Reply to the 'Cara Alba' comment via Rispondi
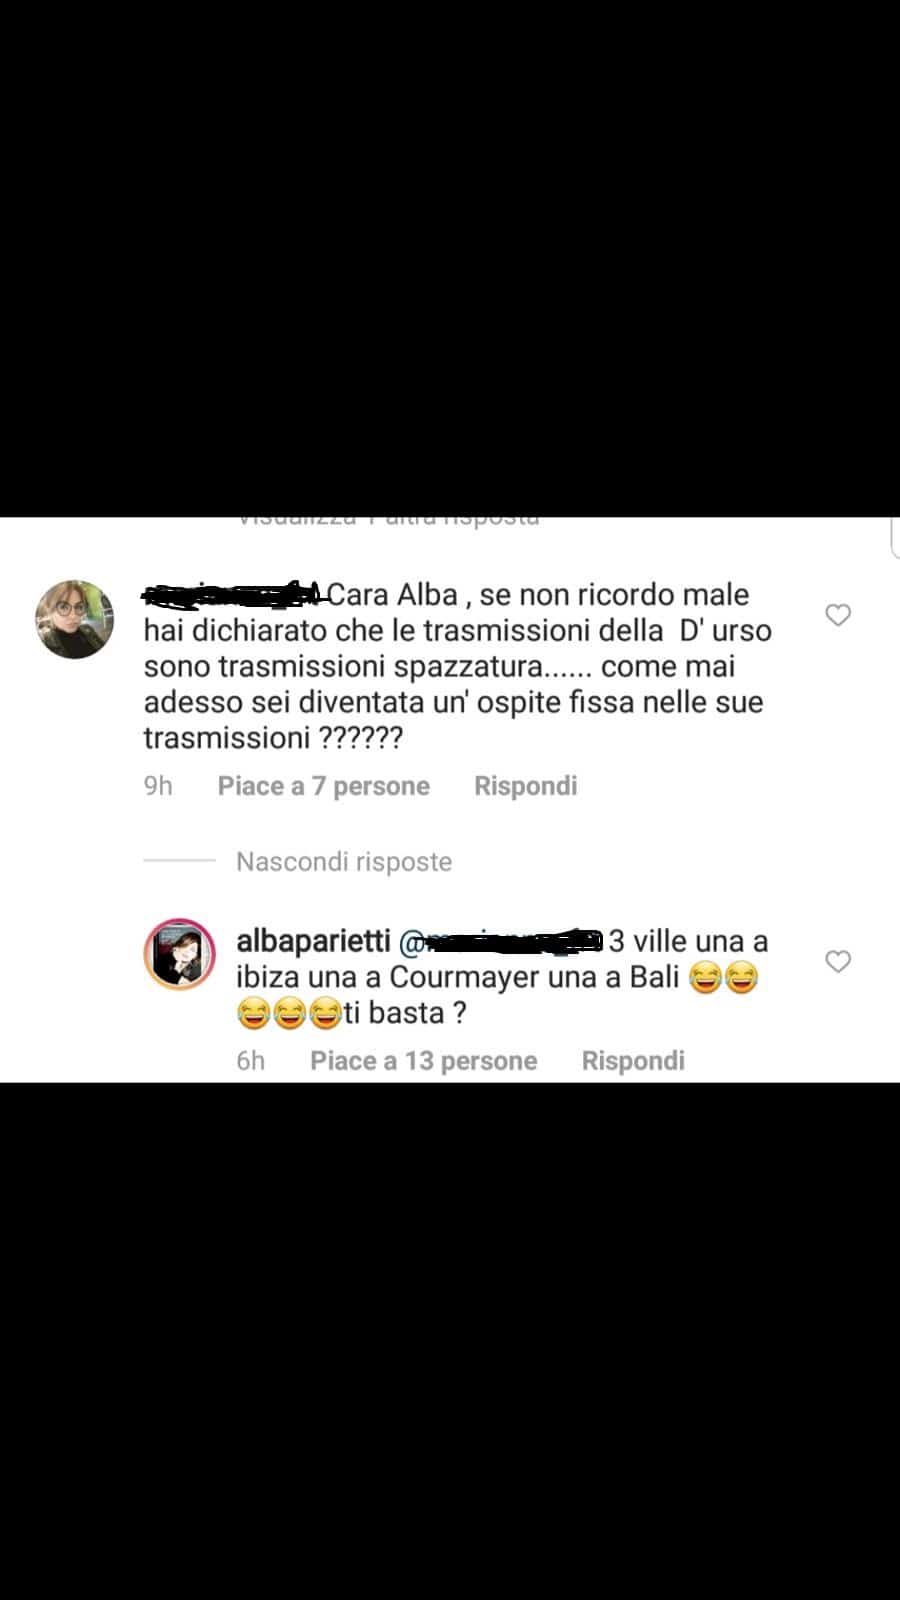 525,786
